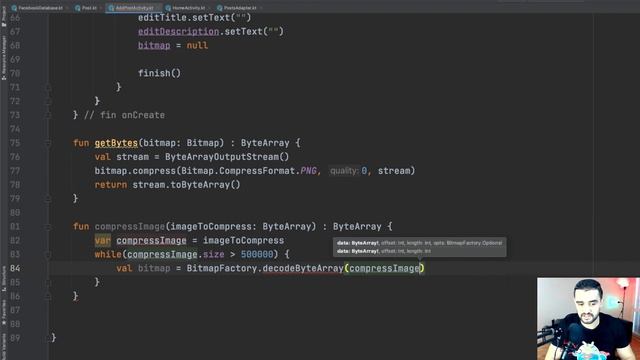
Task: Open the Resource Manager sidebar panel
Action: (x=4, y=58)
